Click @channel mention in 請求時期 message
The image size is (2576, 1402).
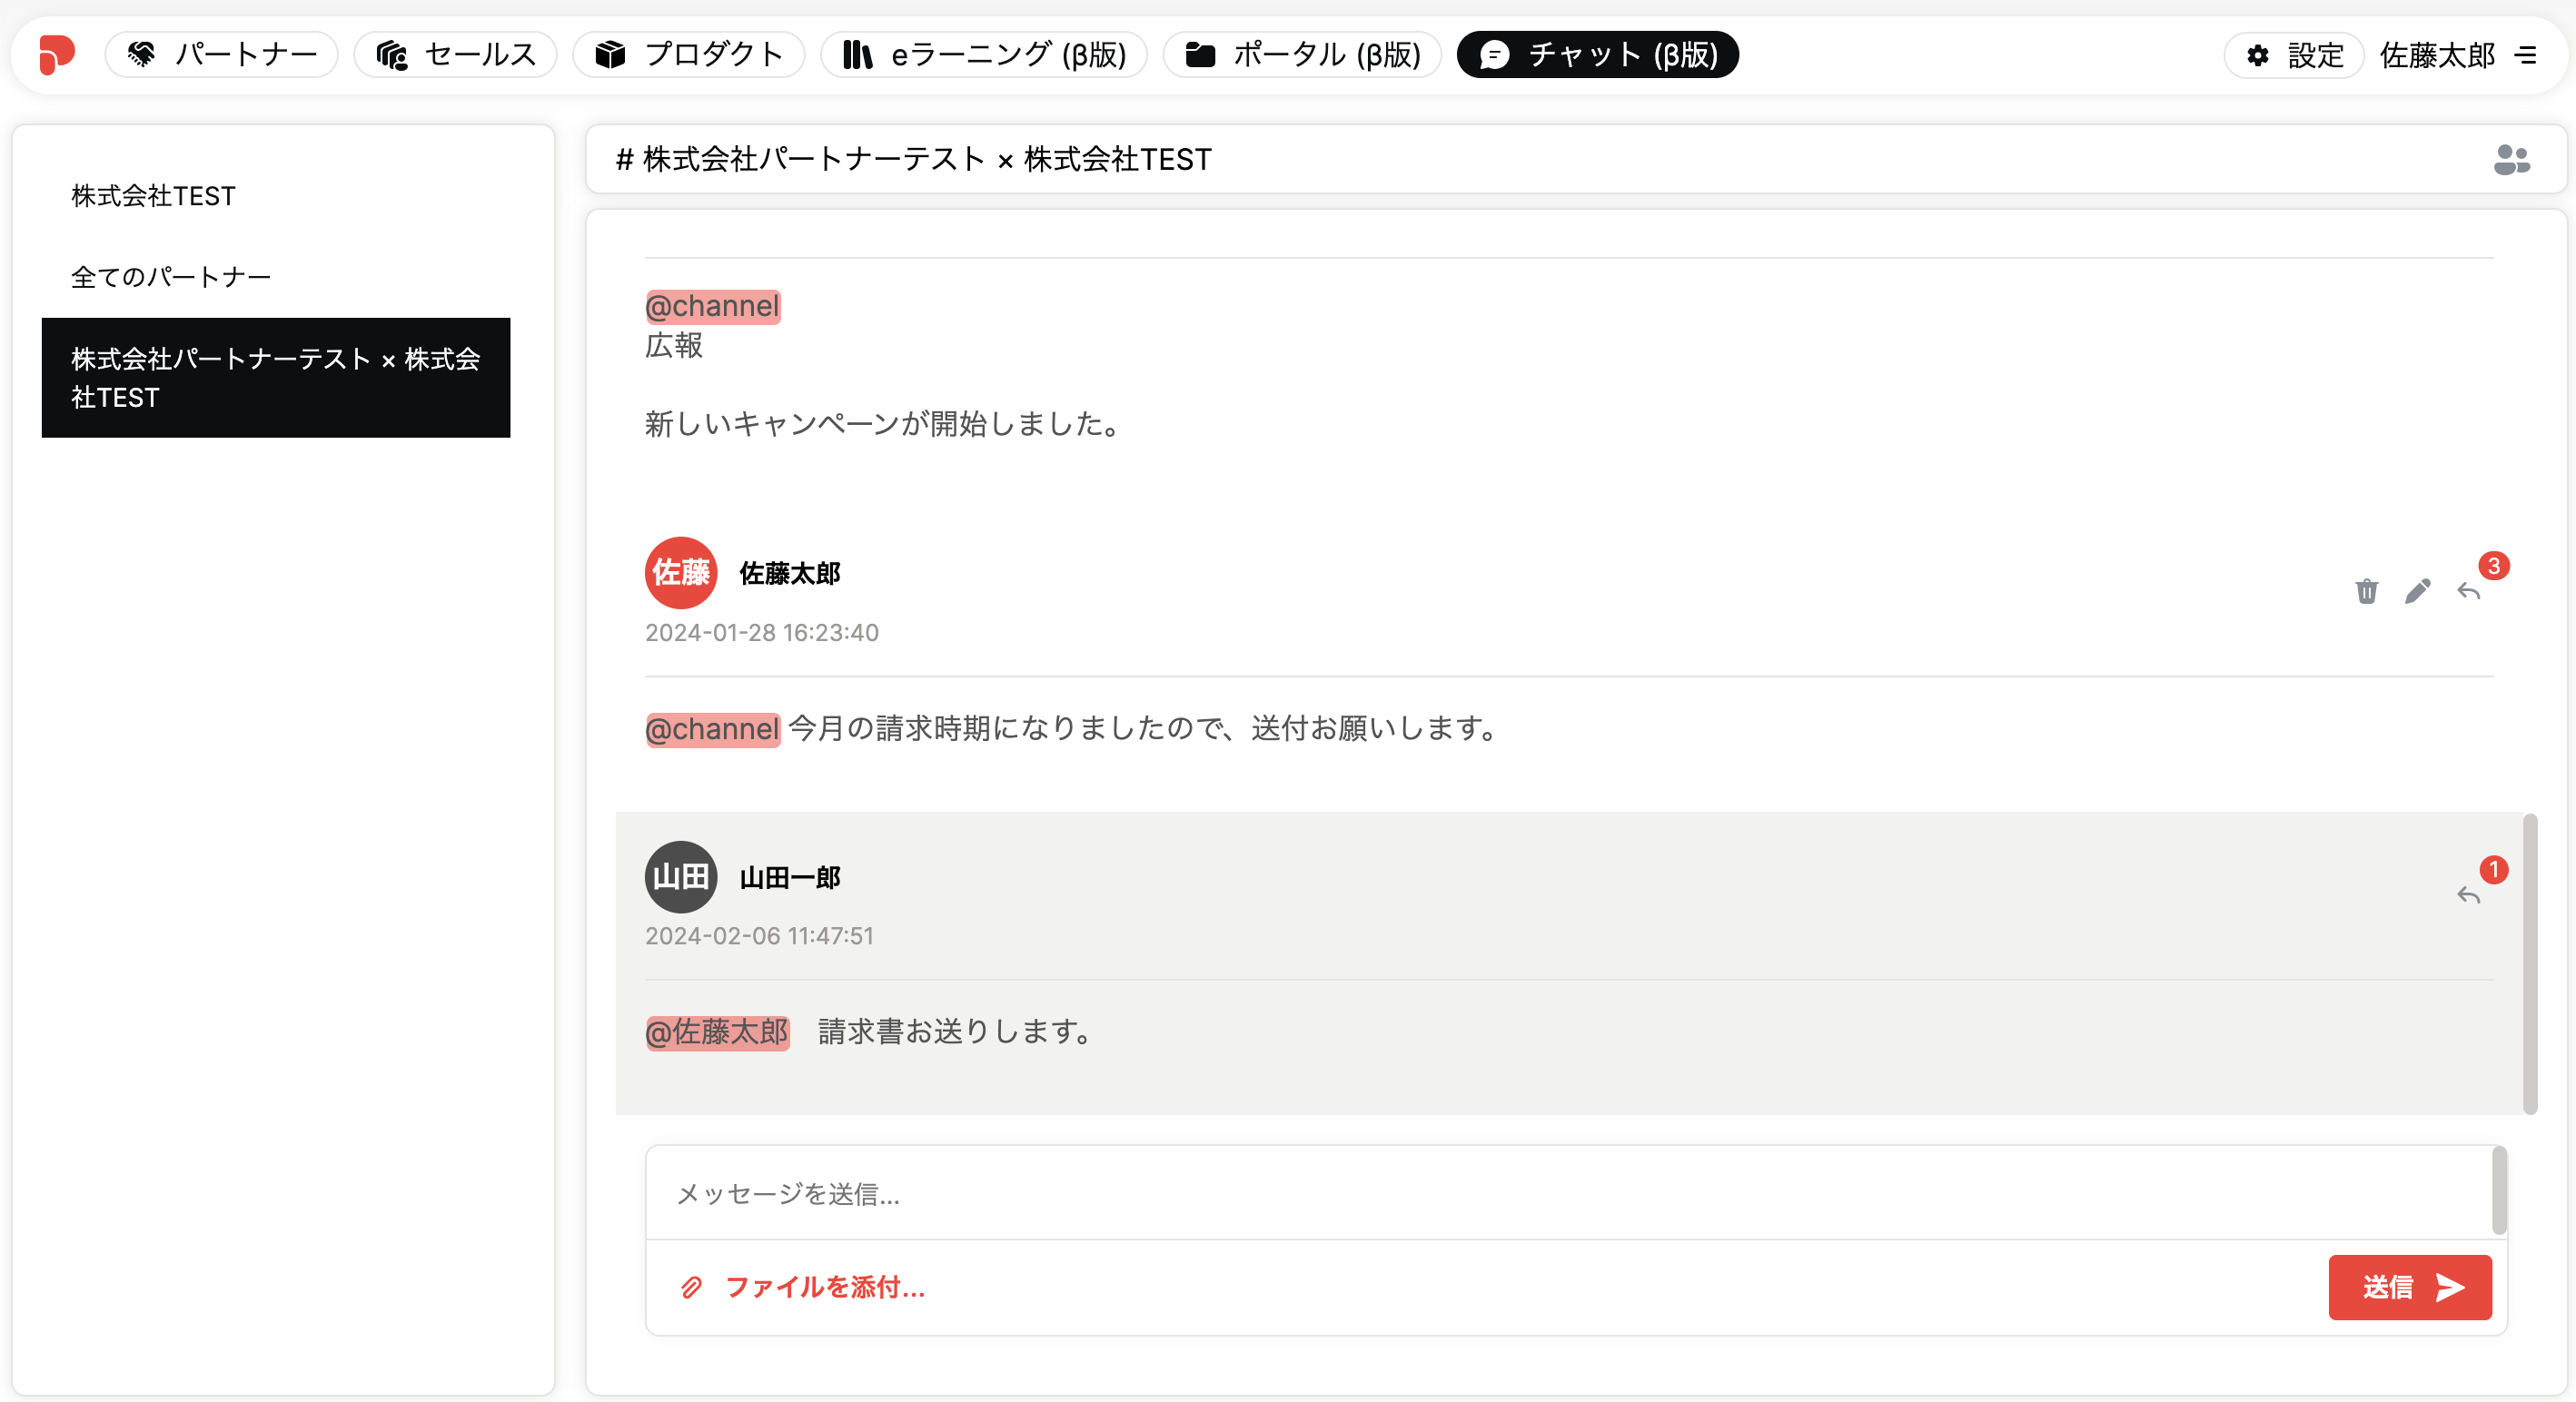(x=713, y=729)
